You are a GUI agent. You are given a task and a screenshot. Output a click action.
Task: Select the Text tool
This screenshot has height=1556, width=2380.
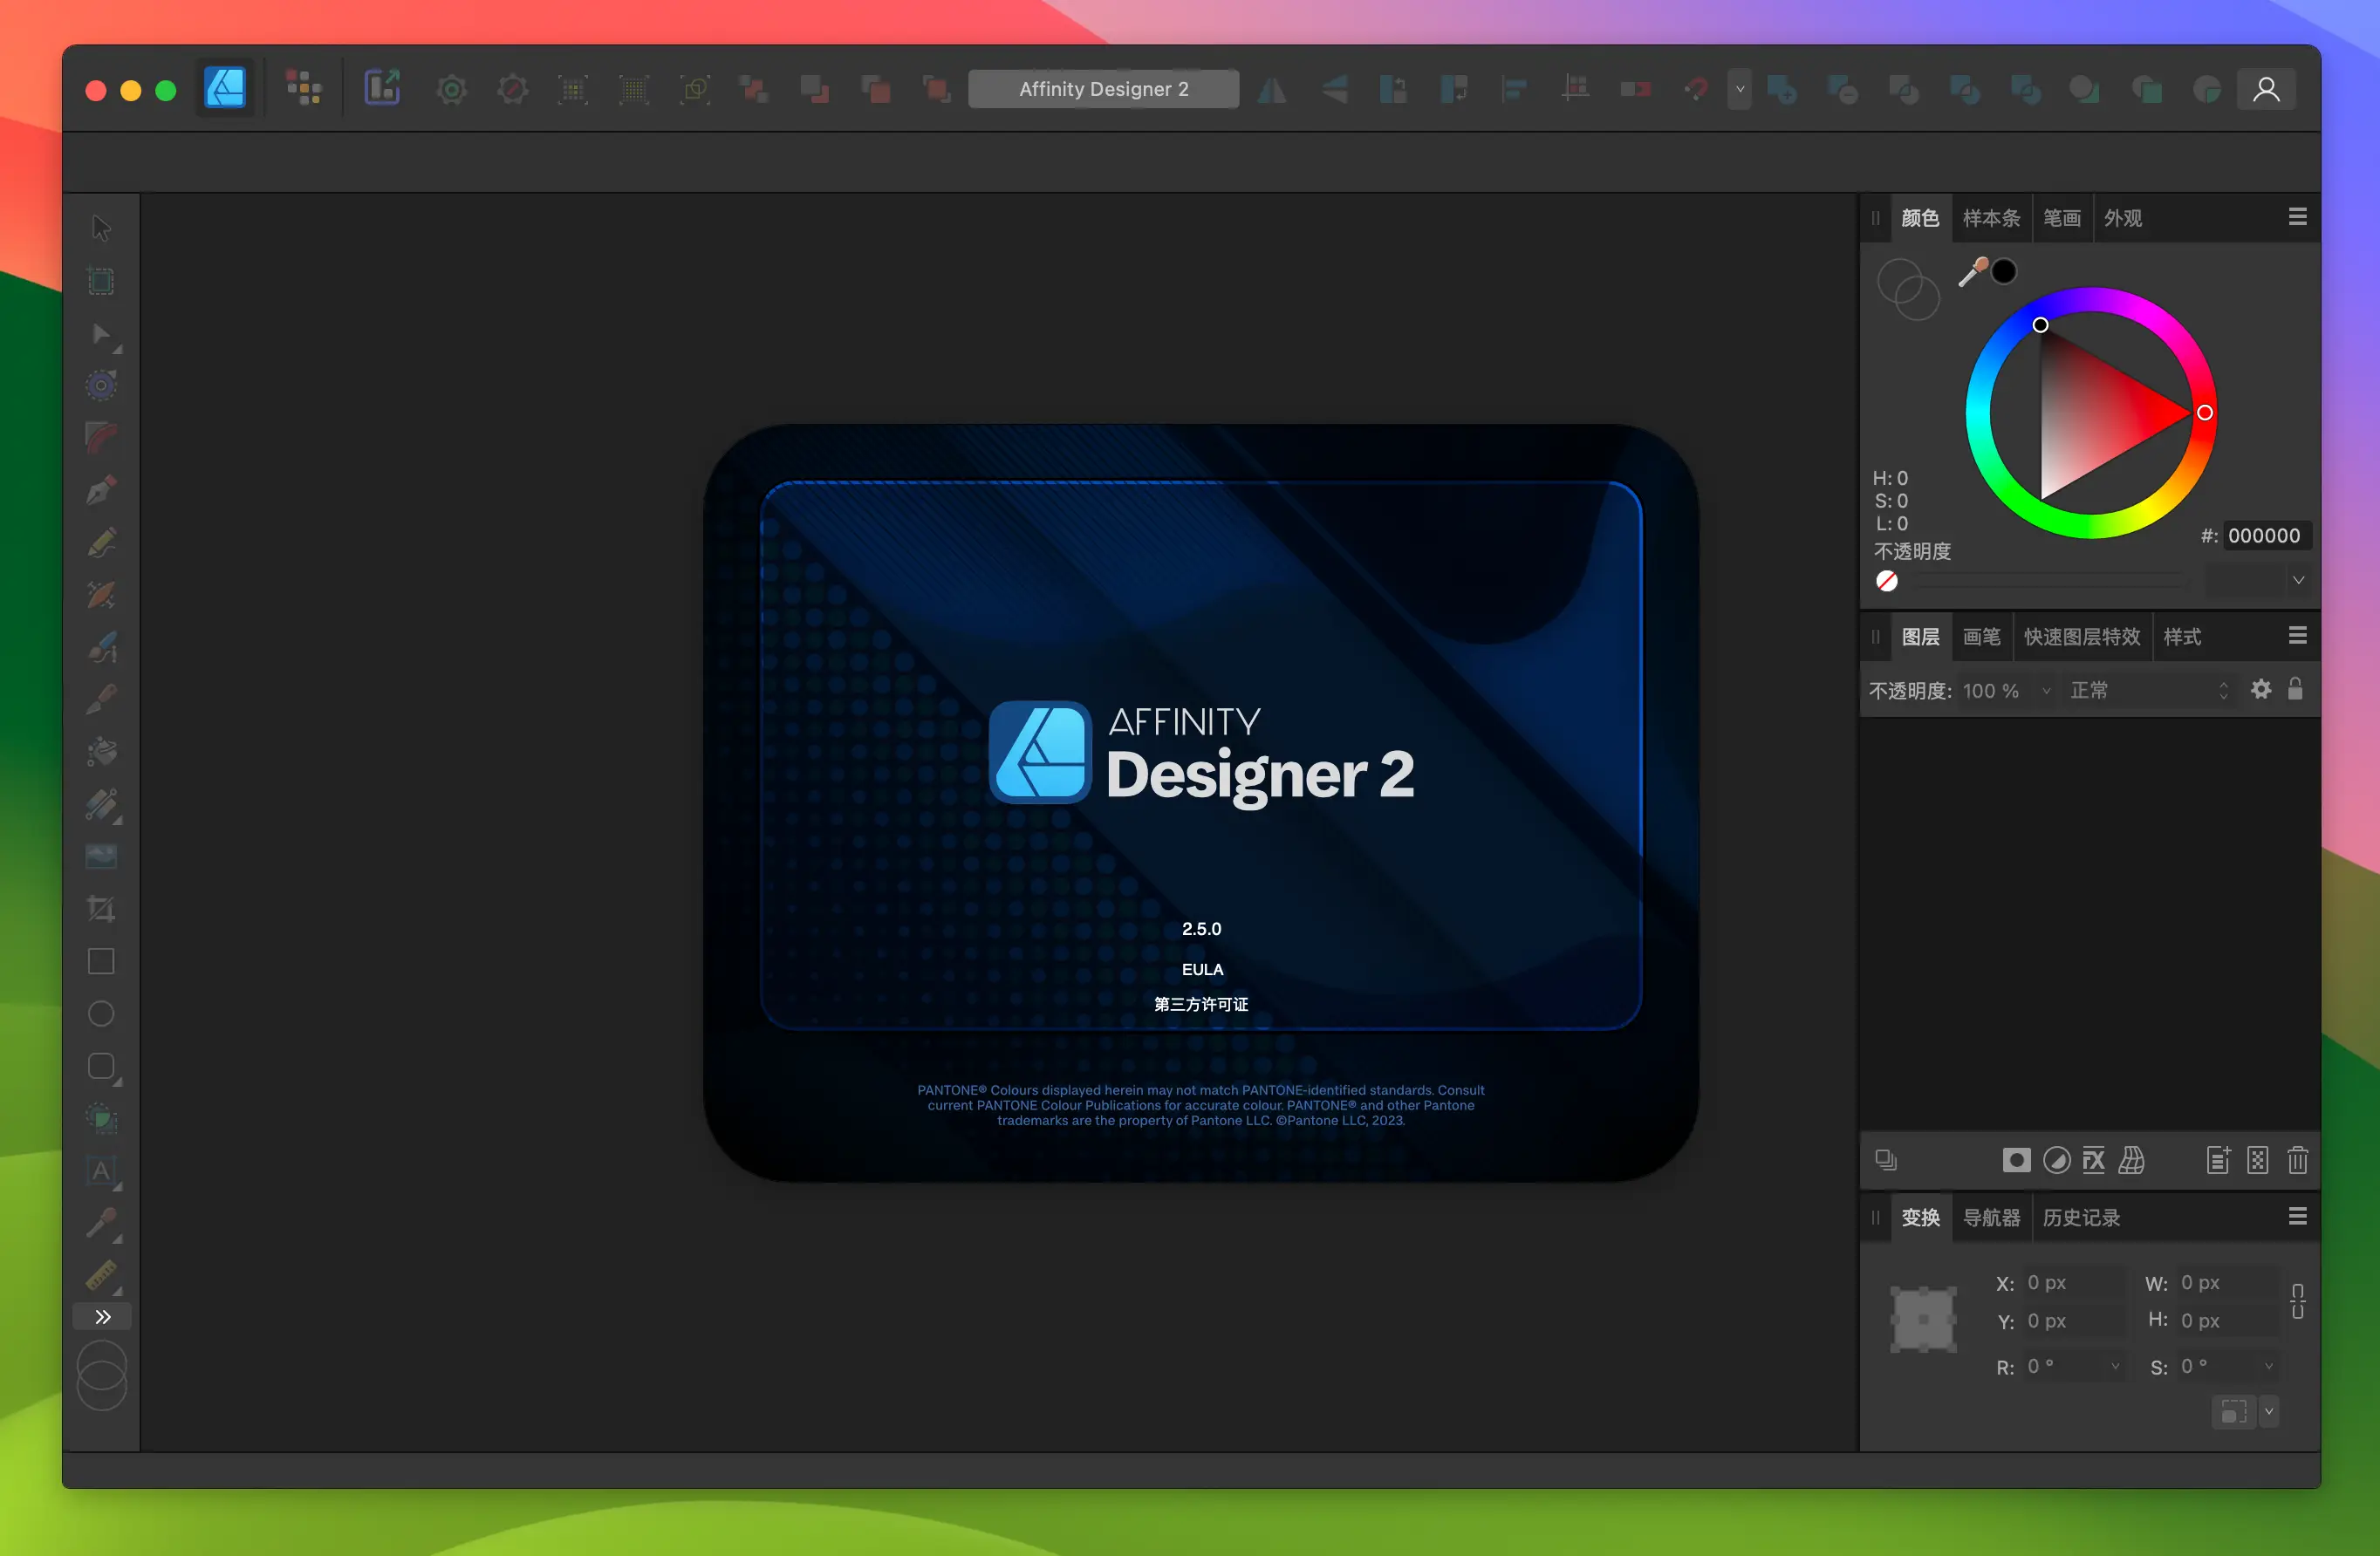tap(100, 1172)
